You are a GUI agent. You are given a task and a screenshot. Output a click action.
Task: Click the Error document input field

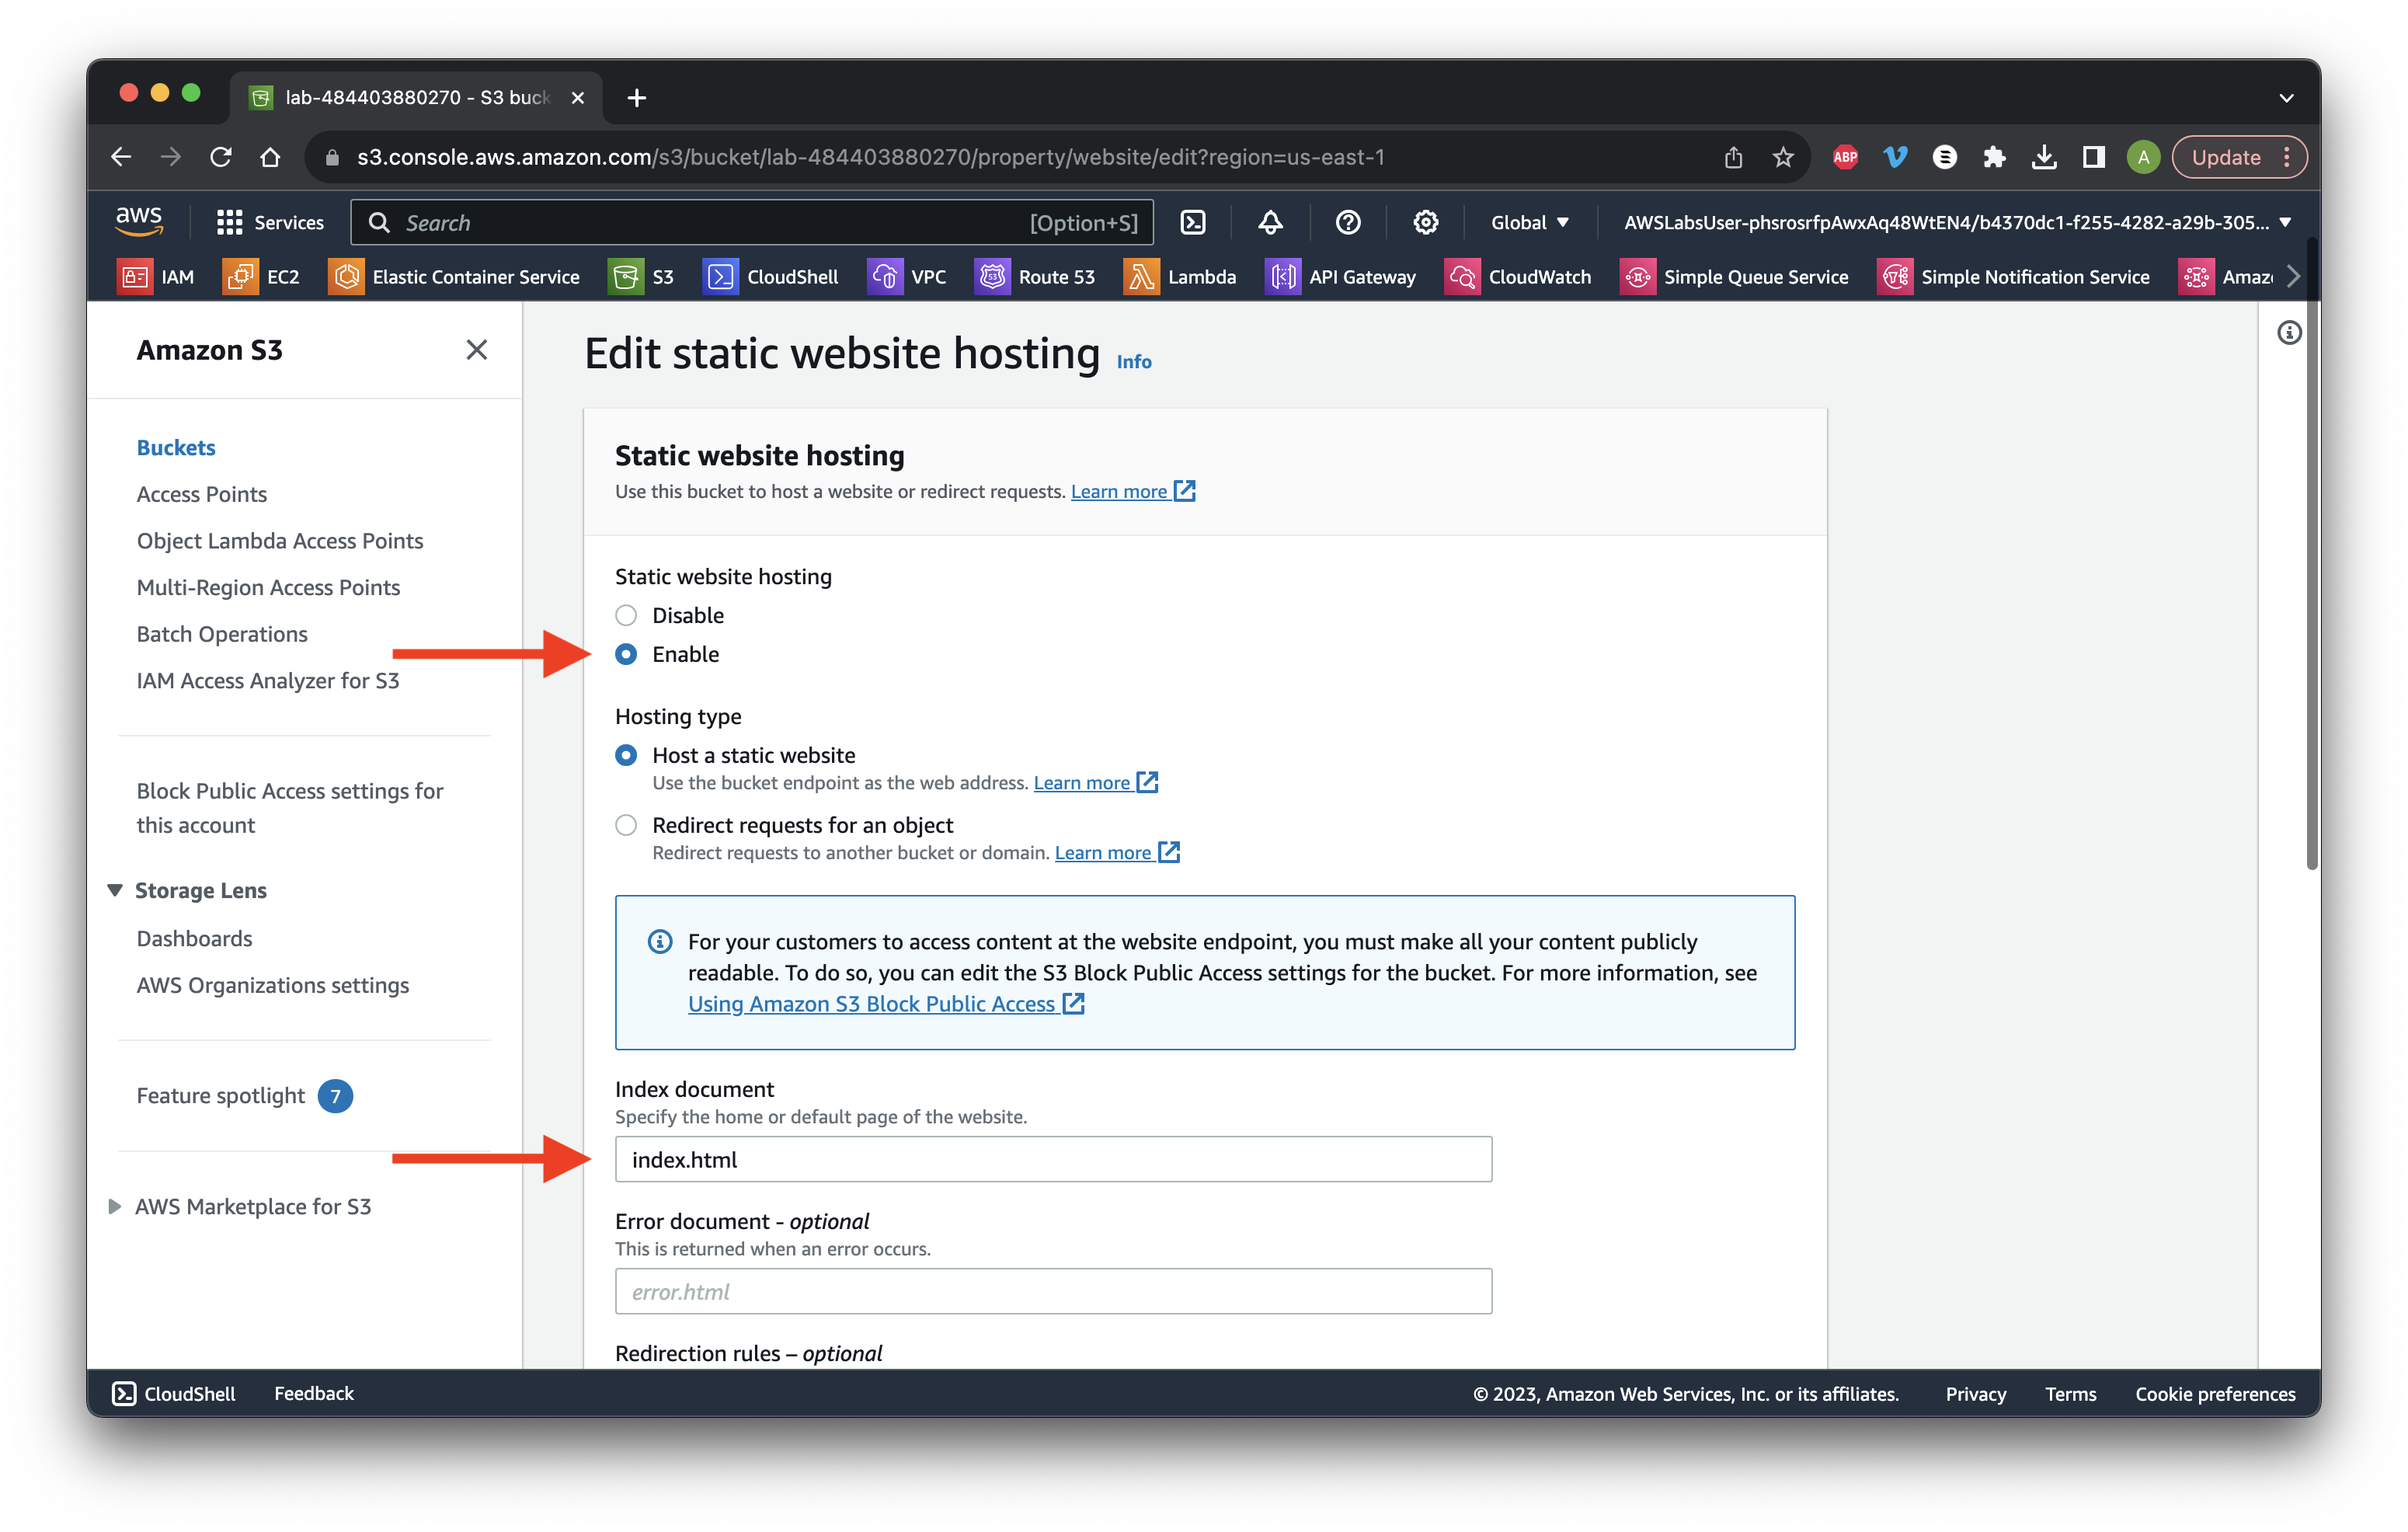coord(1053,1291)
